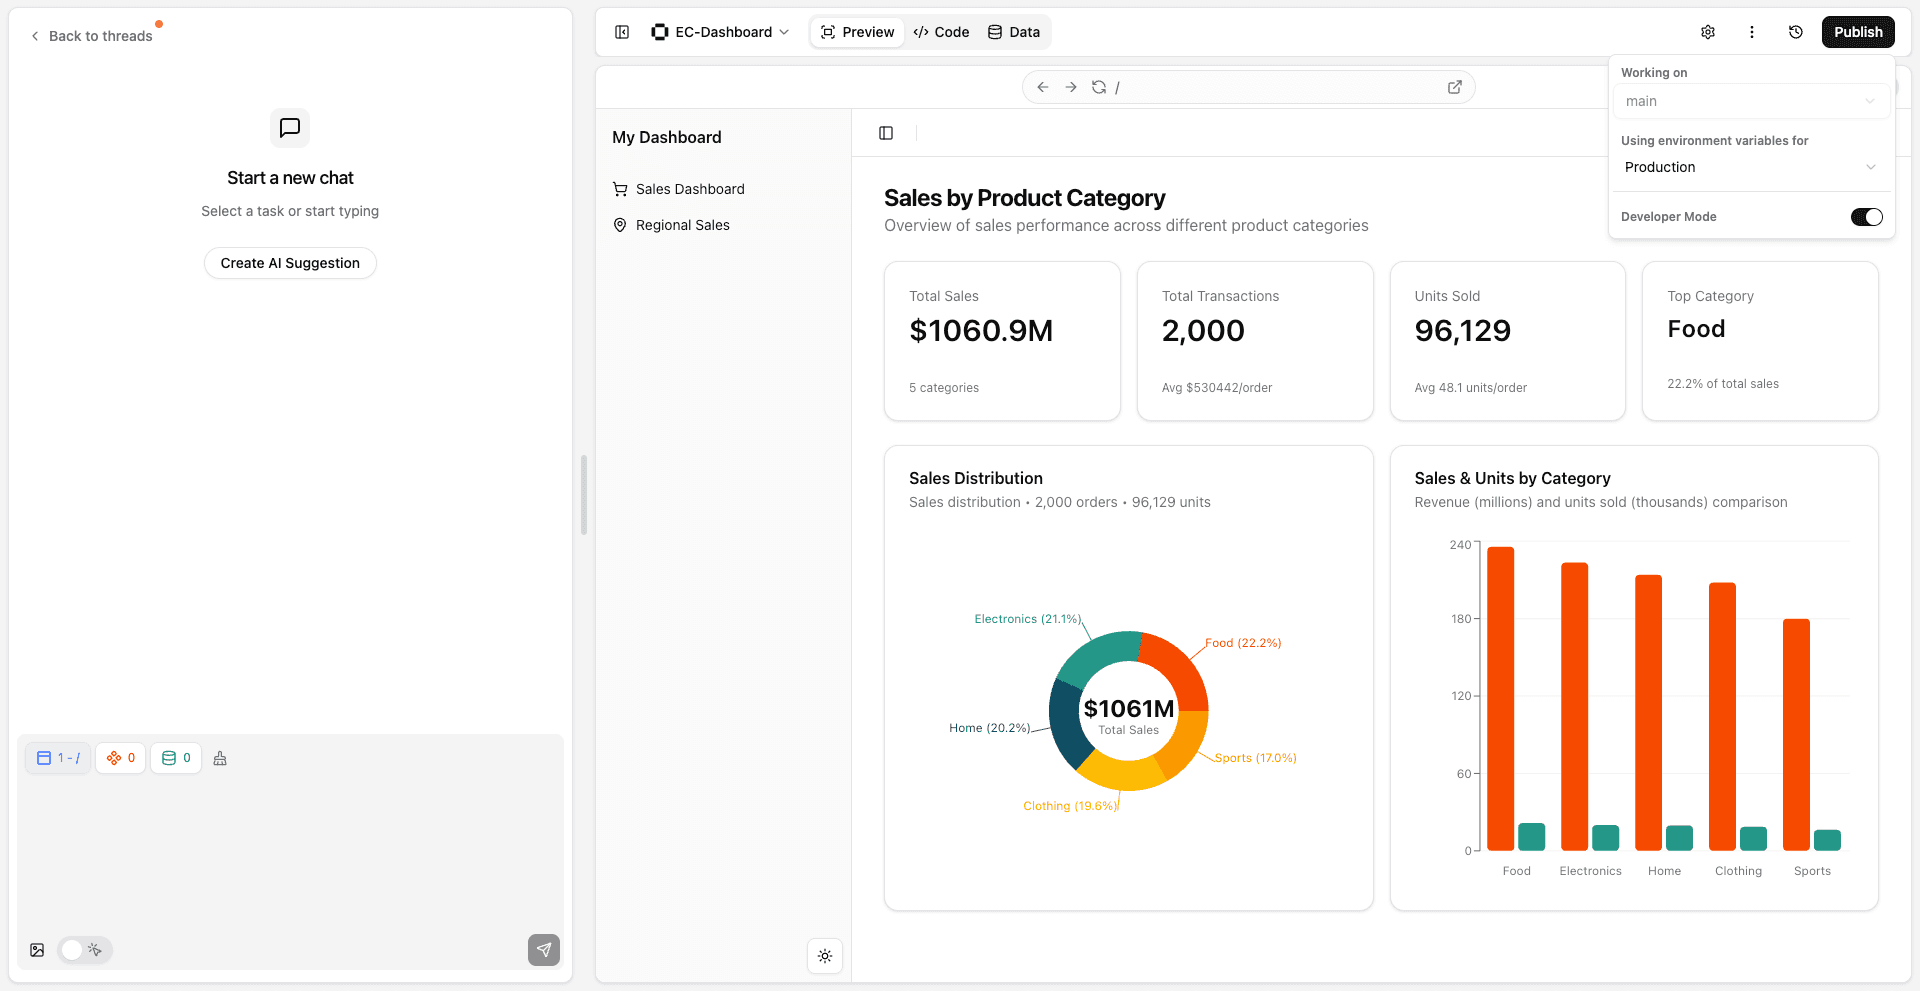Click the light theme sun icon

(x=825, y=956)
